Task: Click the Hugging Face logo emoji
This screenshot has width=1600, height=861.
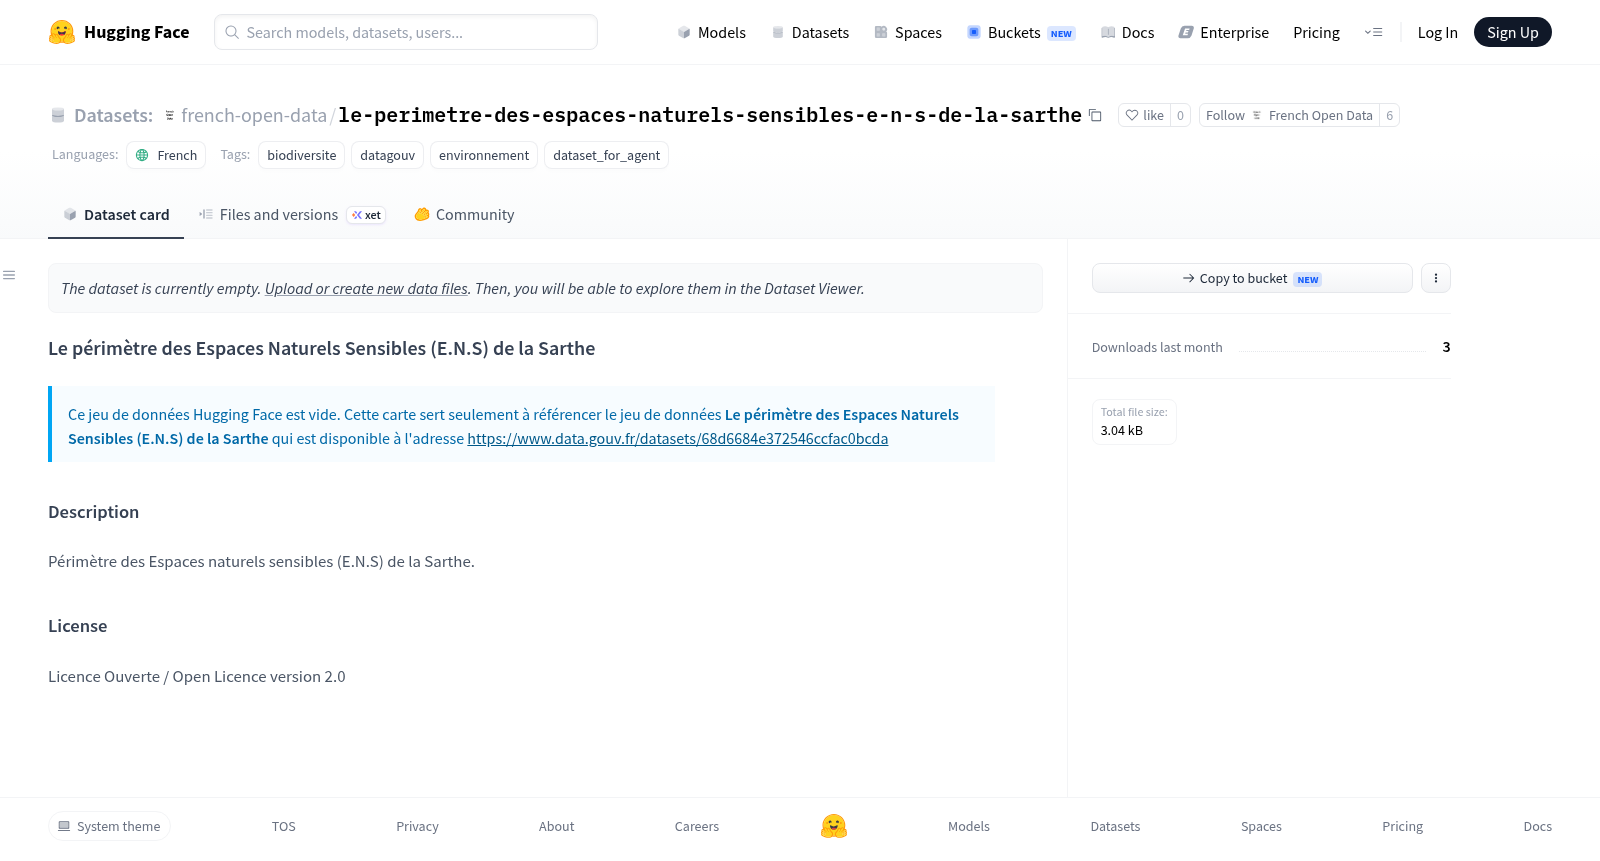Action: (62, 32)
